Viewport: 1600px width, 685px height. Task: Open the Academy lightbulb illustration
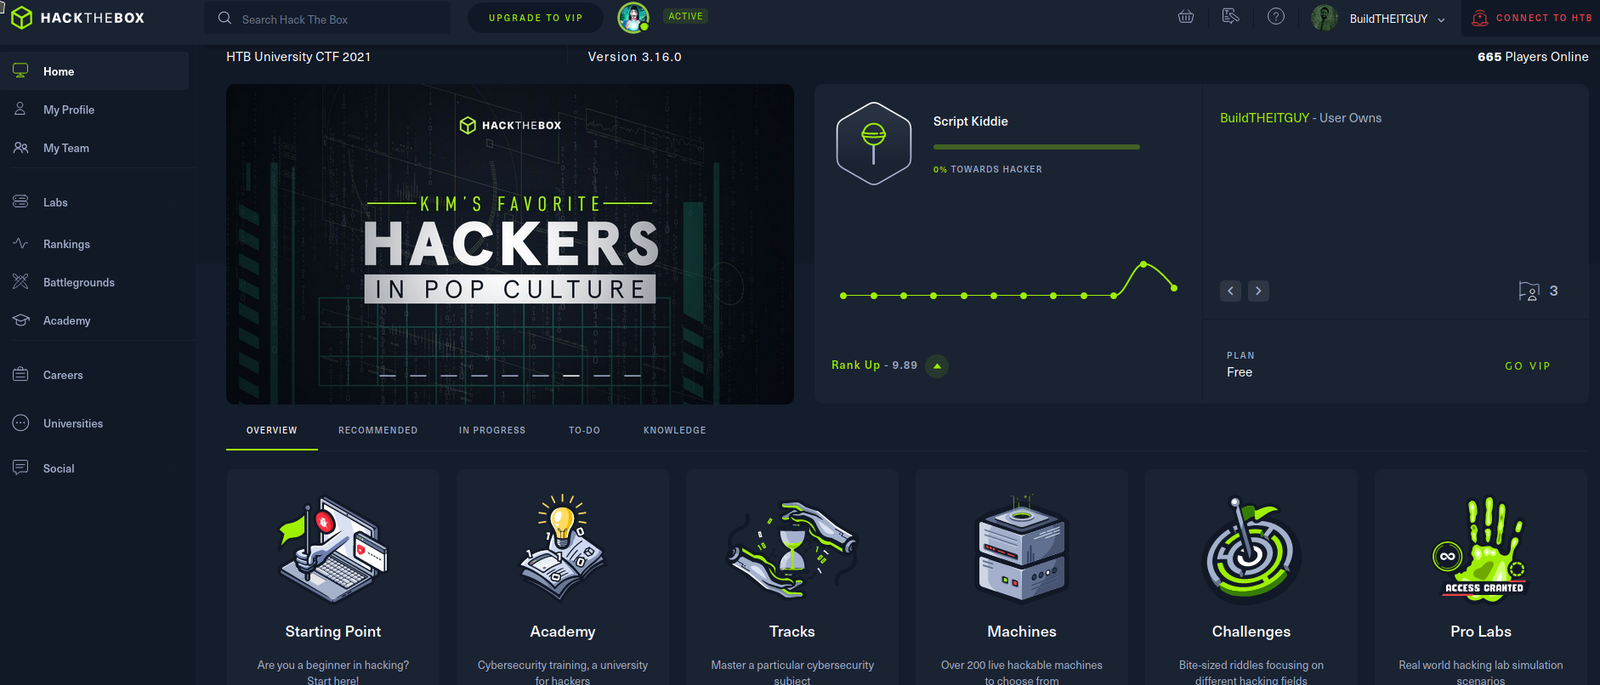(x=562, y=547)
